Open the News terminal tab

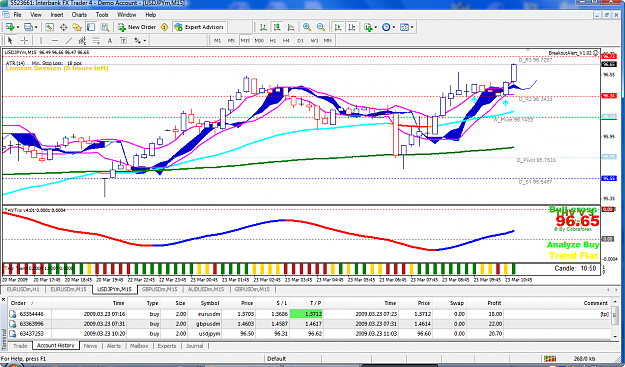tap(90, 345)
